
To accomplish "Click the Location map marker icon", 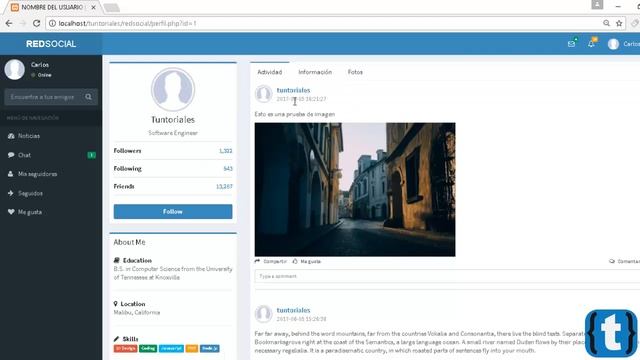I will [x=116, y=304].
